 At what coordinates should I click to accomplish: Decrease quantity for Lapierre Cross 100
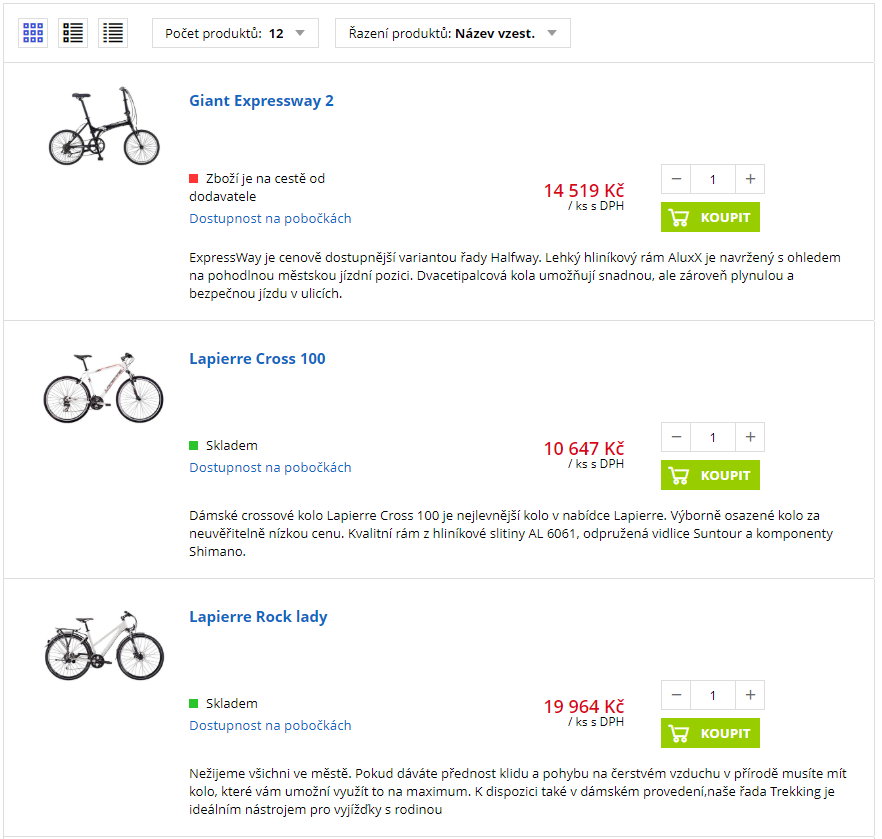pos(676,437)
